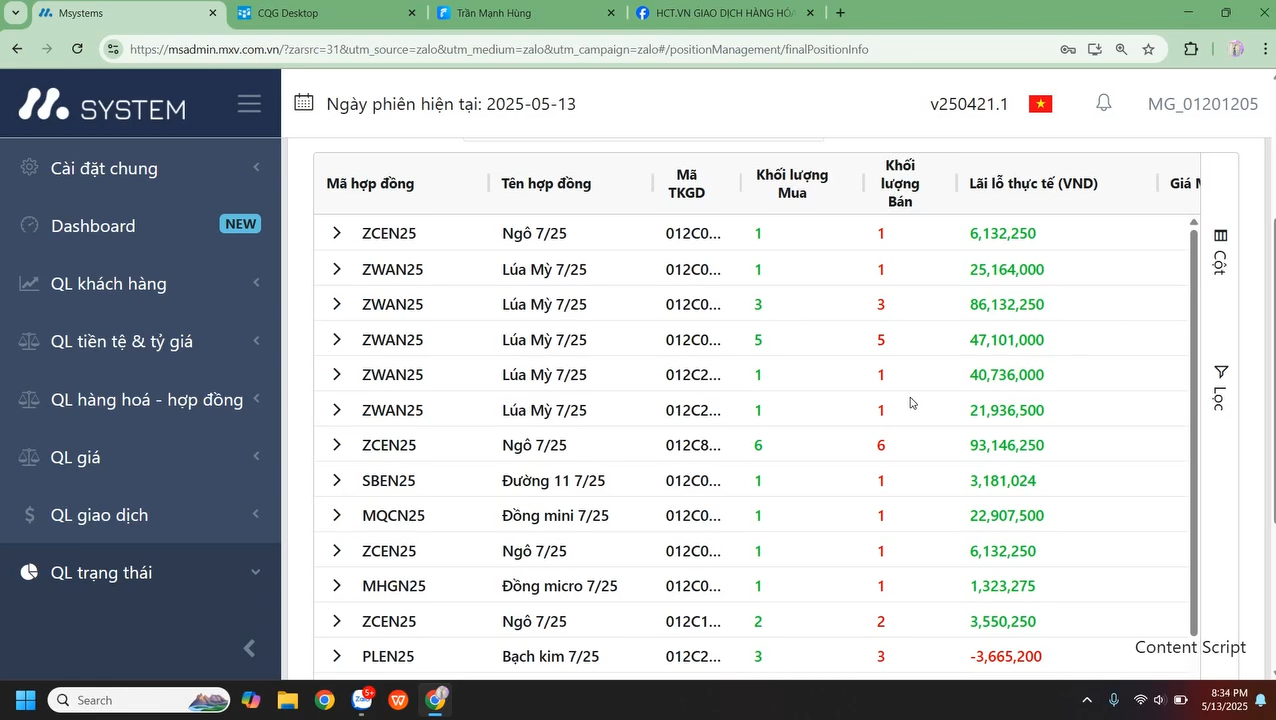The height and width of the screenshot is (720, 1276).
Task: Click the calendar icon next to session date
Action: [304, 103]
